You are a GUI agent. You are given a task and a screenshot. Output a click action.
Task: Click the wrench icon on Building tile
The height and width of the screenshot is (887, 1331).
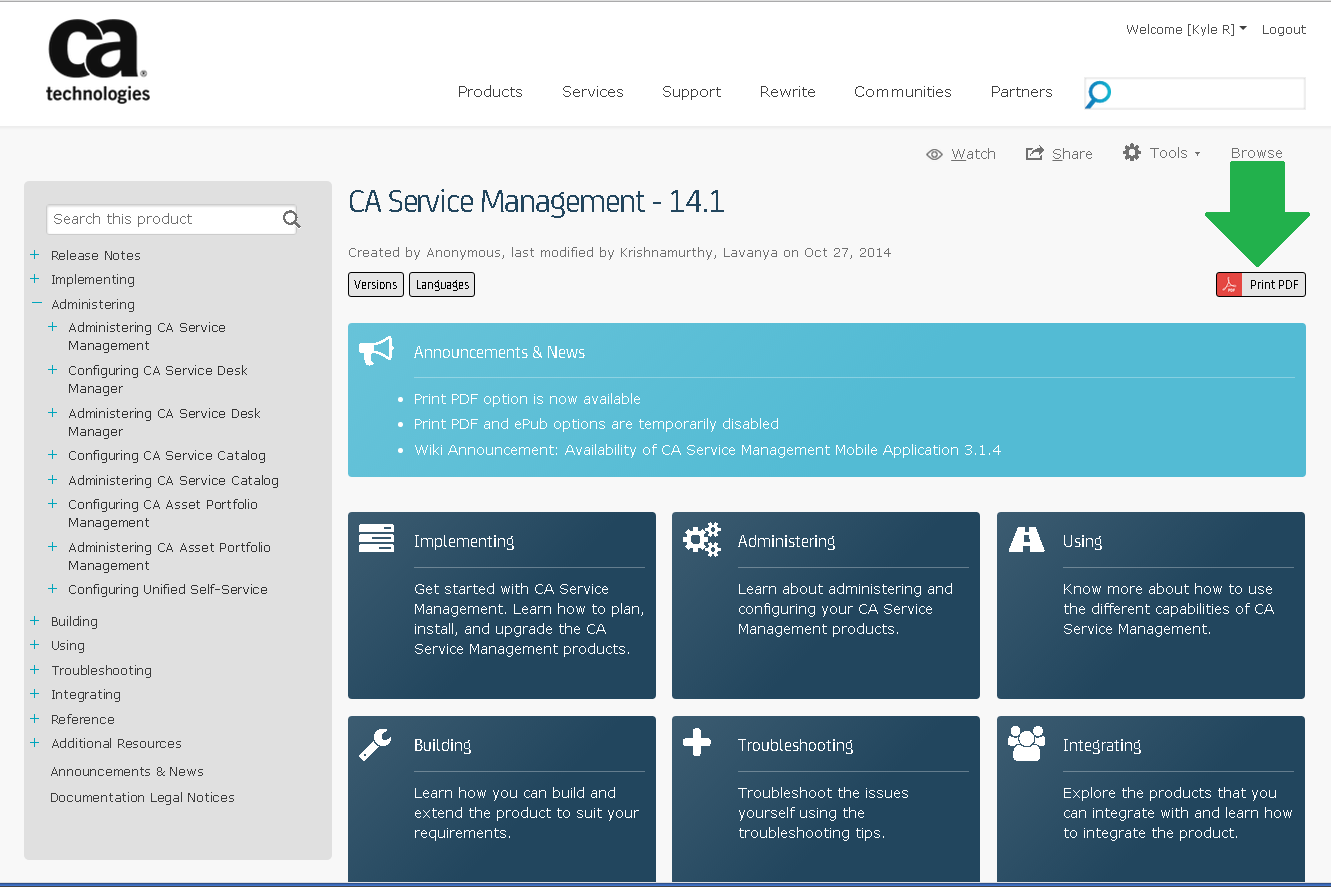[375, 744]
